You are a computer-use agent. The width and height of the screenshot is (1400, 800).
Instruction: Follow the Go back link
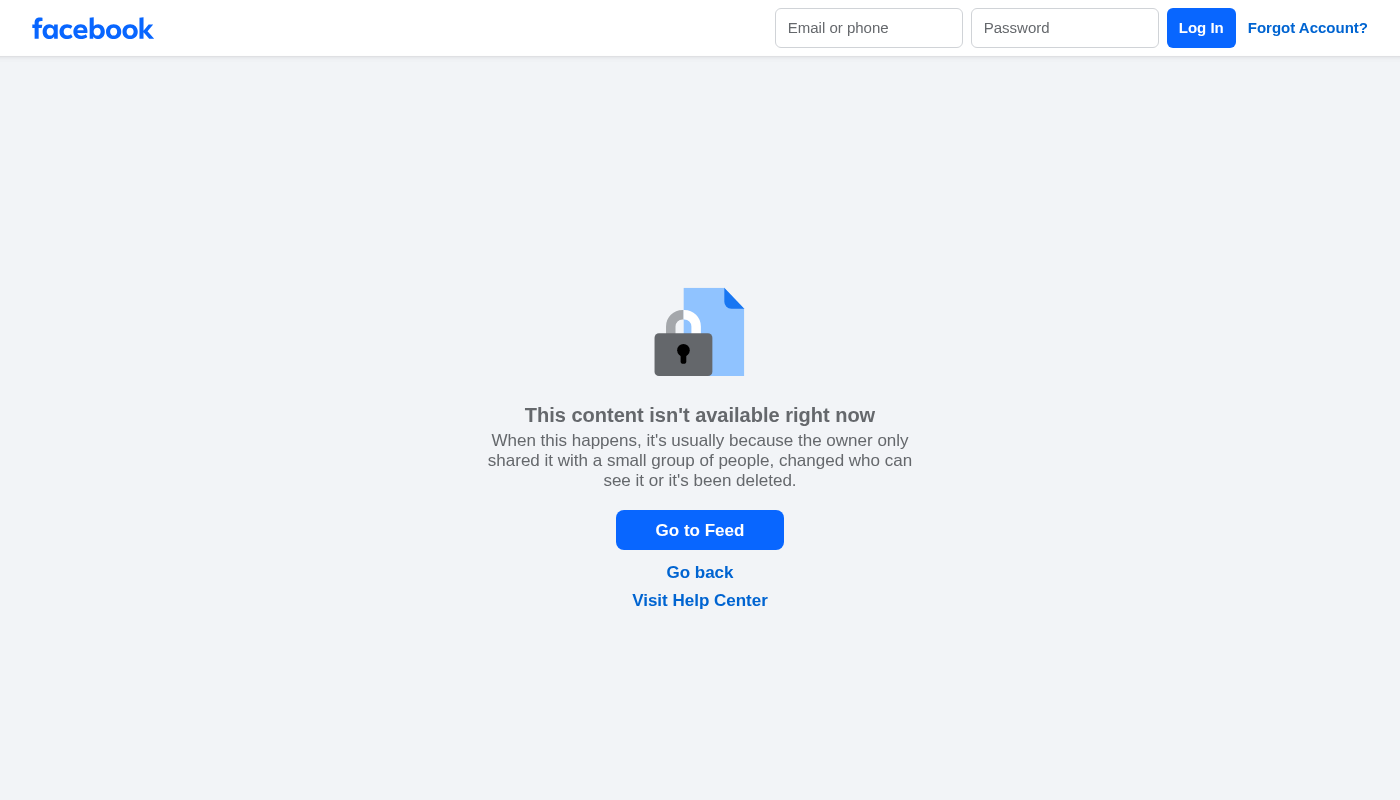tap(700, 573)
